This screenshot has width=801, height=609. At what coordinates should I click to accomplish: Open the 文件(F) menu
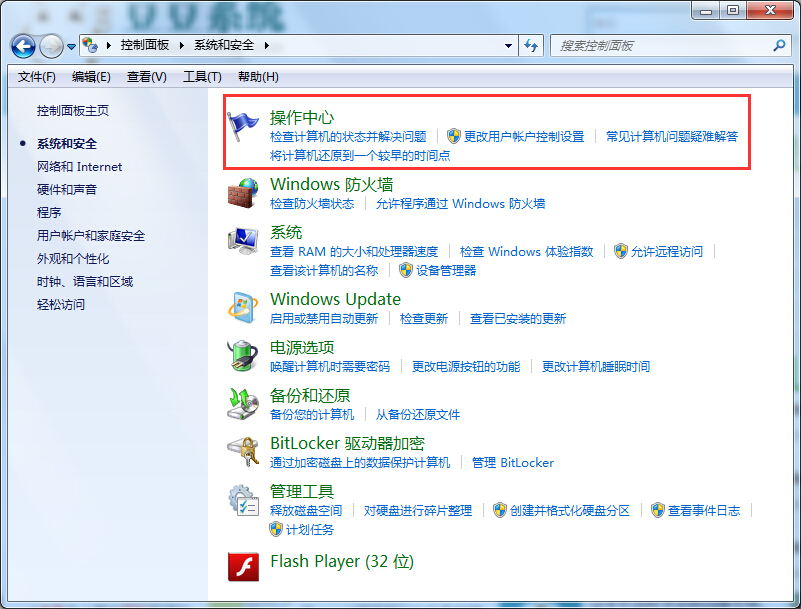tap(36, 77)
